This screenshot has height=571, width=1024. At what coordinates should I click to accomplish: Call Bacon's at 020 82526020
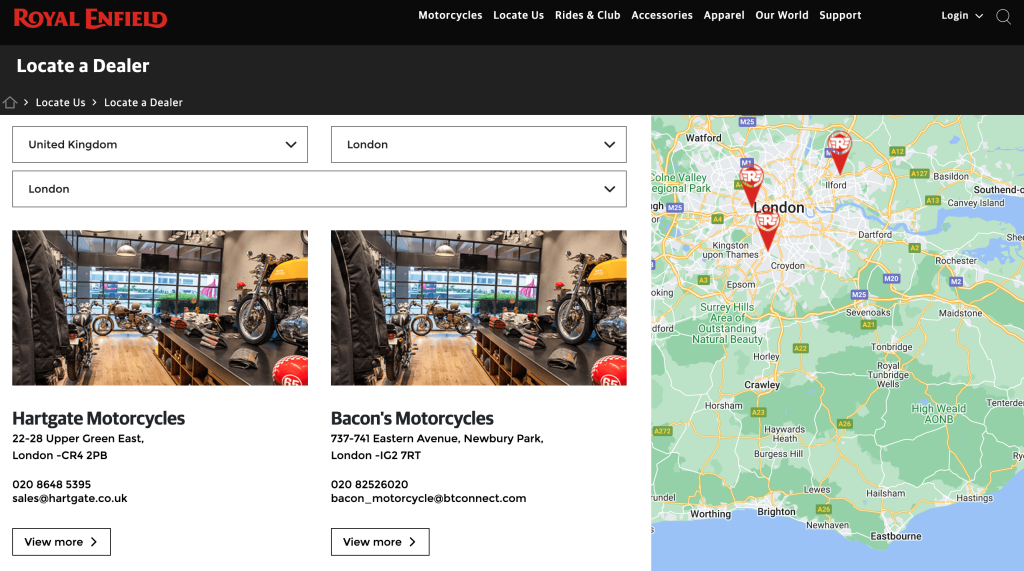(x=370, y=484)
